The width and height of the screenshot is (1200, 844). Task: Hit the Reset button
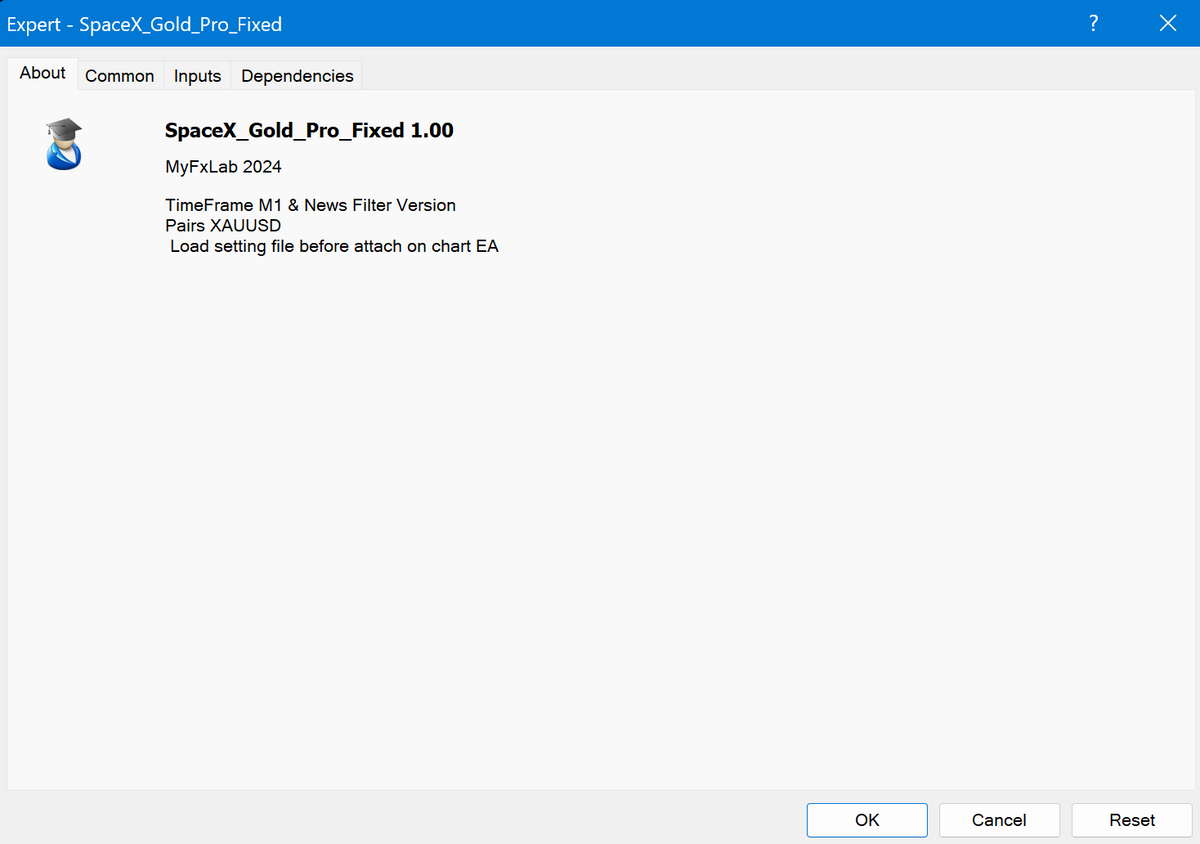[1132, 820]
